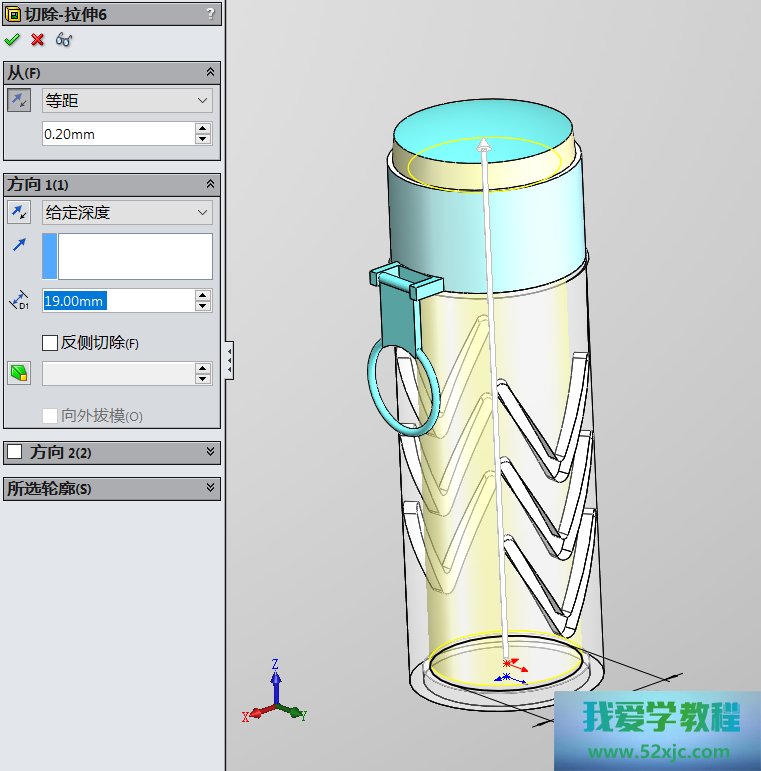The height and width of the screenshot is (771, 761).
Task: Click reverse direction icon in 从 section
Action: tap(19, 100)
